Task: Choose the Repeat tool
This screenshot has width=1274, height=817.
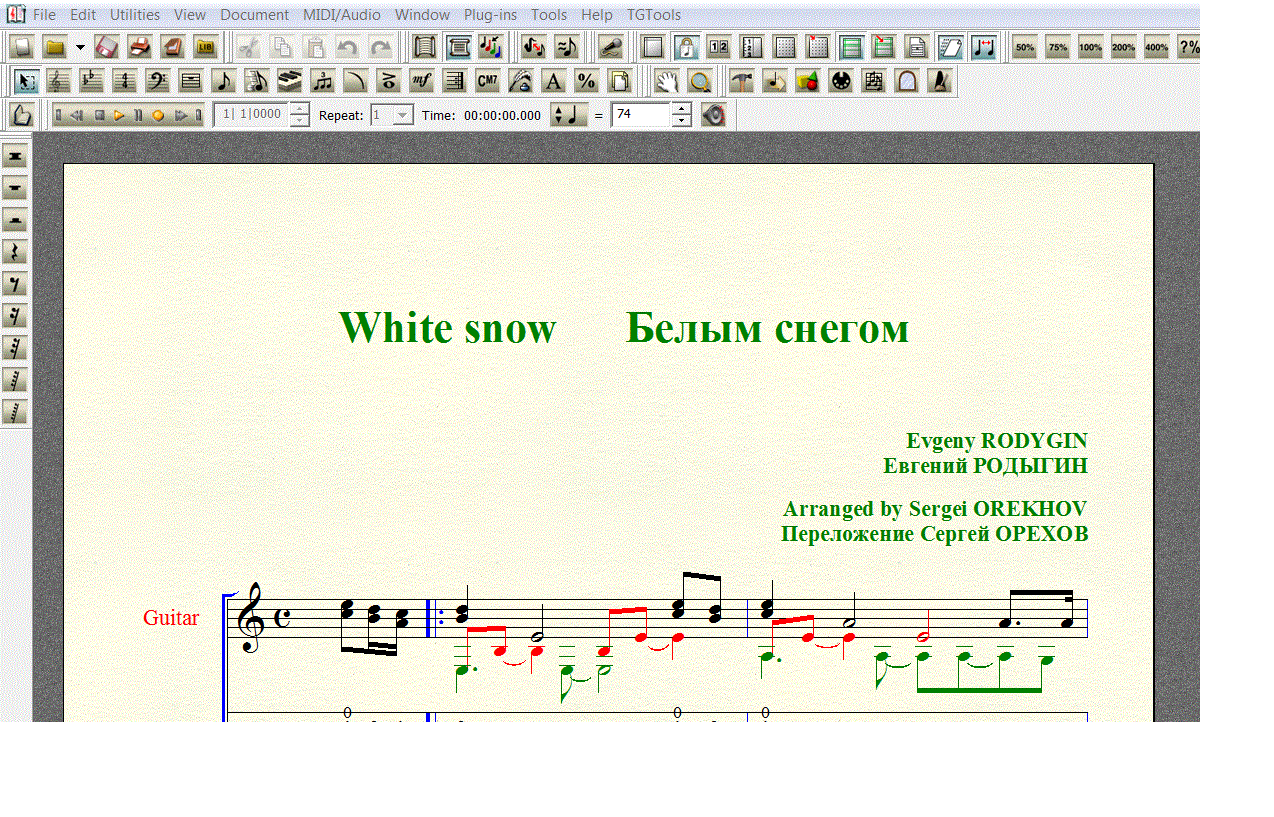Action: pos(454,82)
